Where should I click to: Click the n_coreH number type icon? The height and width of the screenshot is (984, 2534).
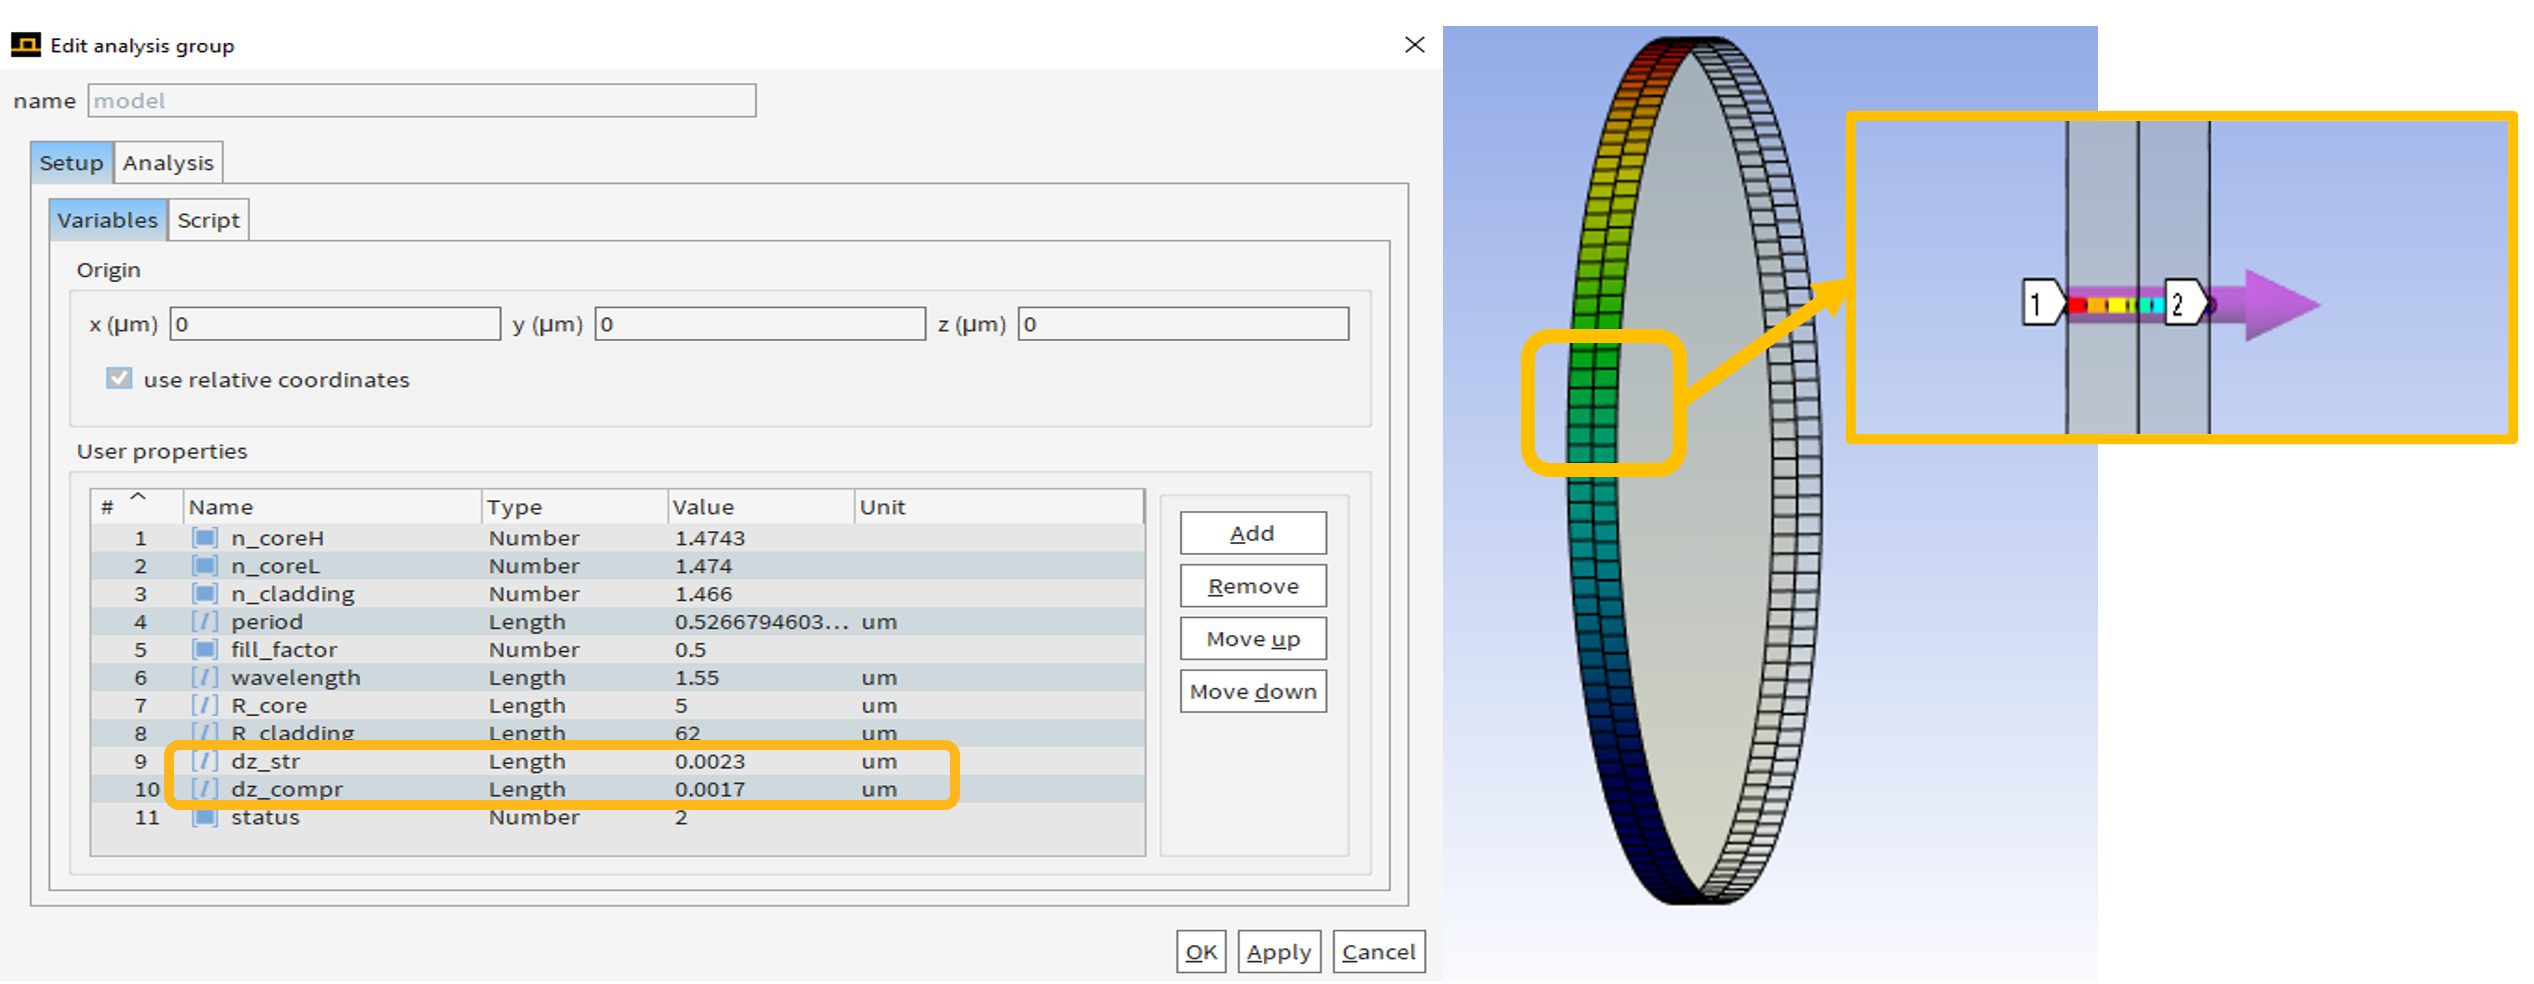[205, 538]
